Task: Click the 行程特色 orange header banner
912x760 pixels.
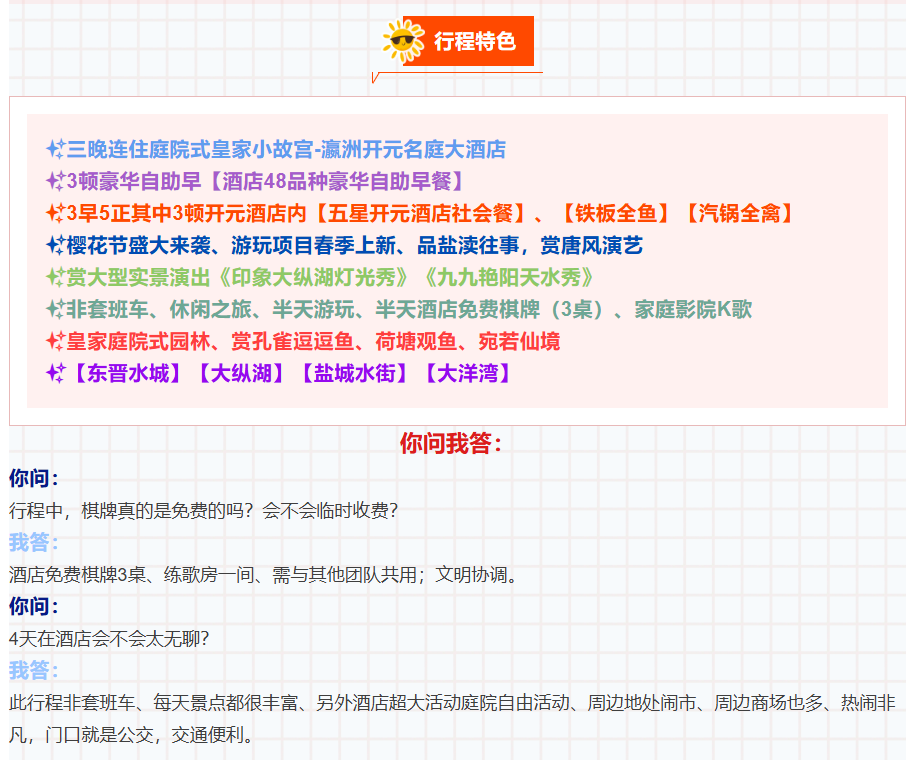Action: [x=468, y=41]
